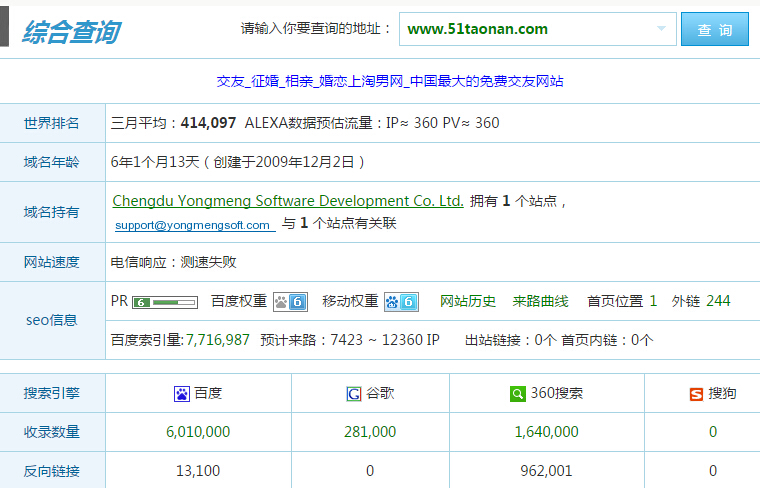This screenshot has height=488, width=760.
Task: Click the domain age text 6年1个月13天
Action: pos(155,162)
